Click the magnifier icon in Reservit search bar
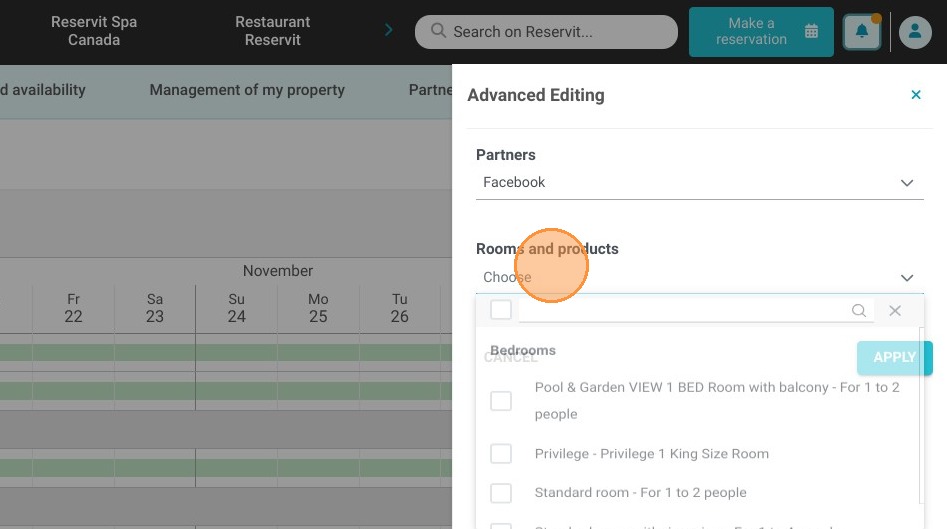 click(438, 31)
